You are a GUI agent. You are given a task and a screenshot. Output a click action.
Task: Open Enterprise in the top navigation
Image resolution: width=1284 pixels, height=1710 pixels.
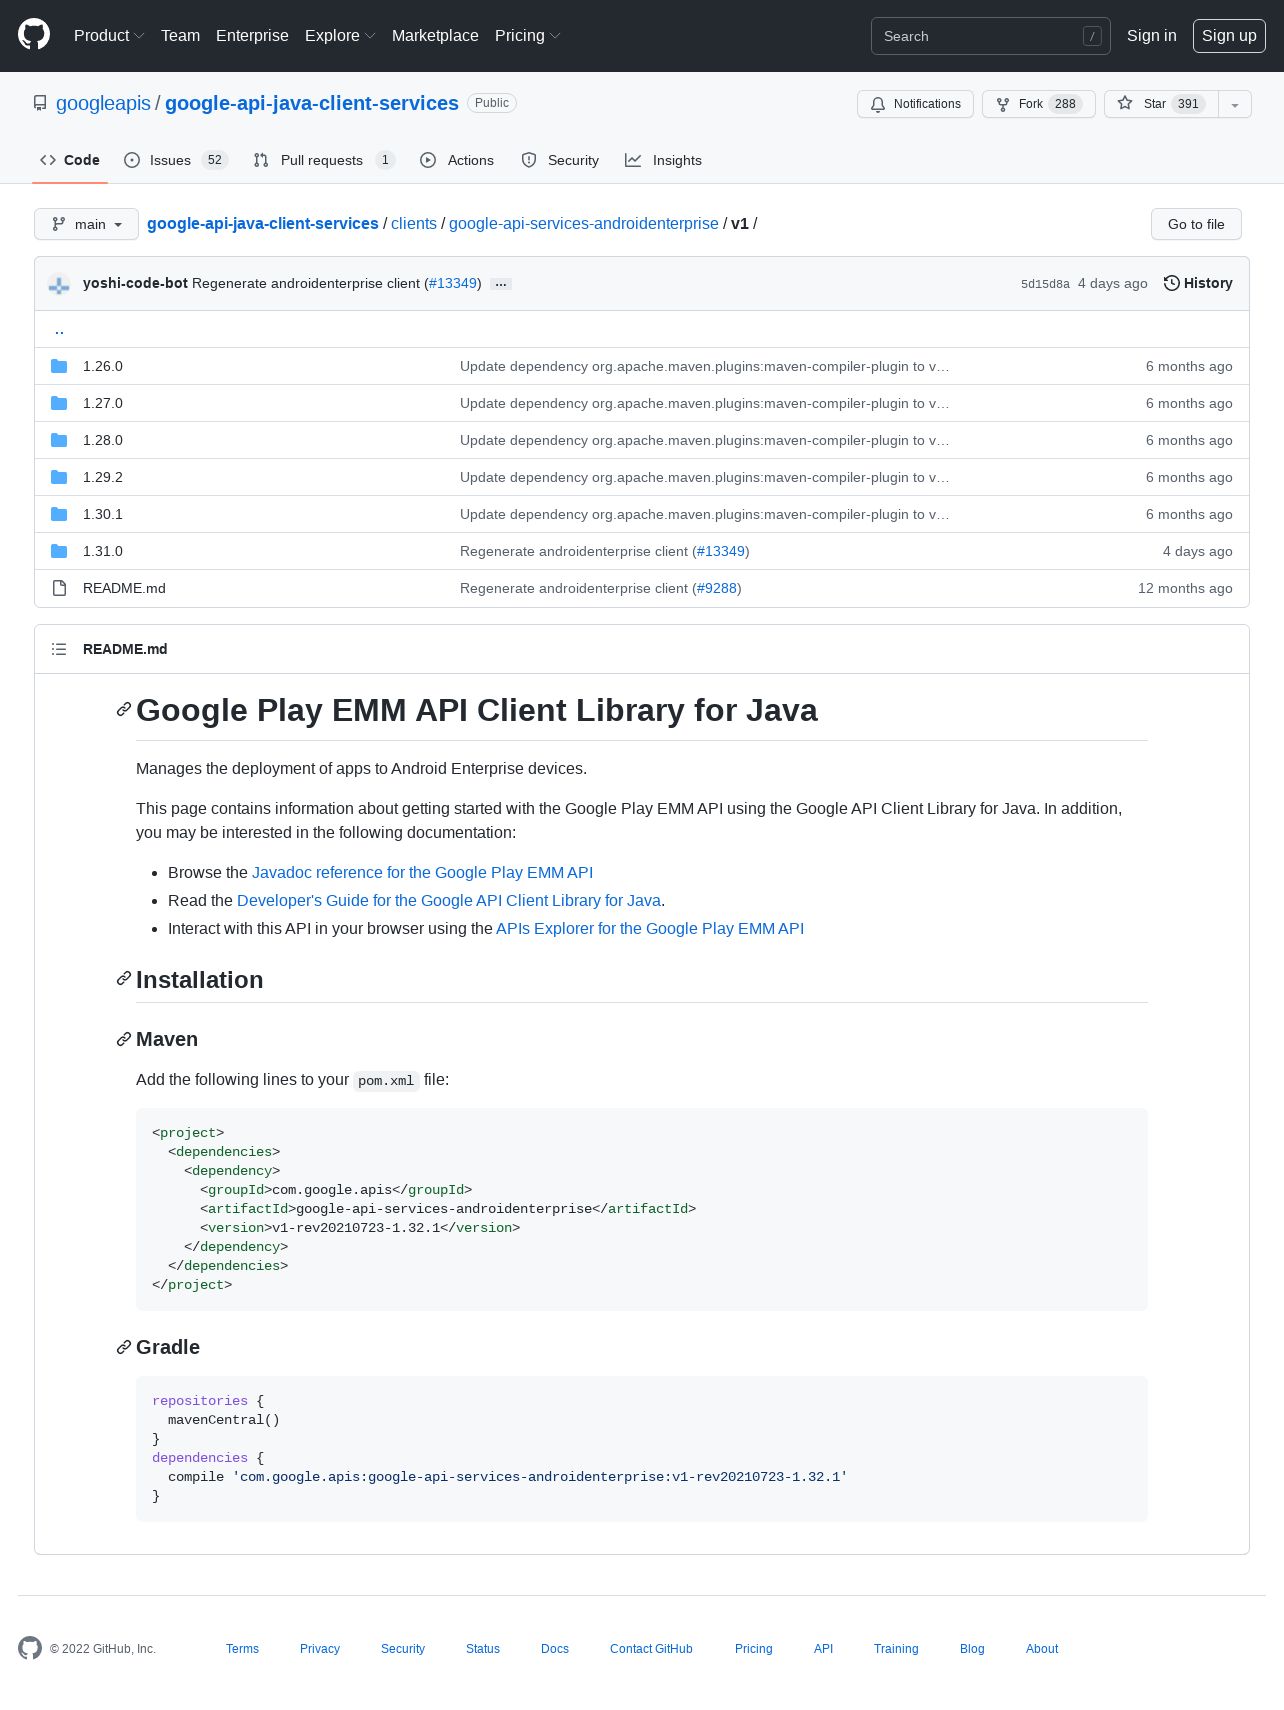coord(252,35)
